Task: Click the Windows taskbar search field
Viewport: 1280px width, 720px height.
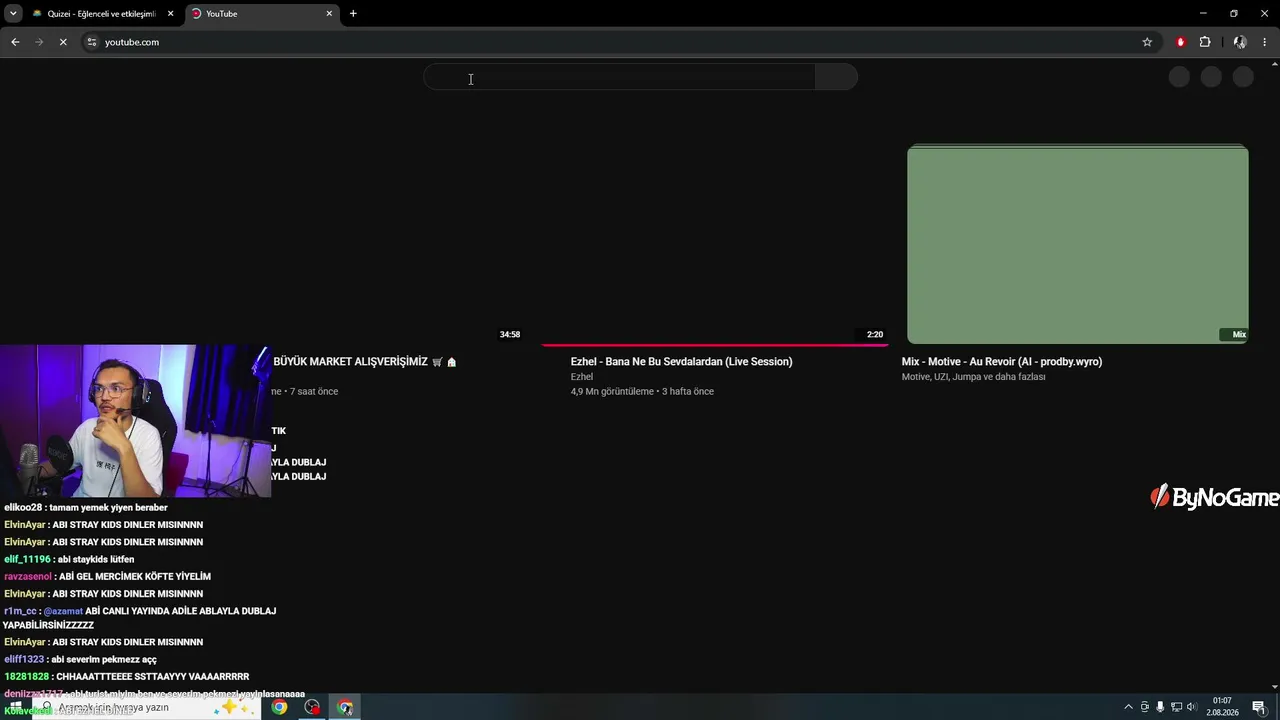Action: 145,707
